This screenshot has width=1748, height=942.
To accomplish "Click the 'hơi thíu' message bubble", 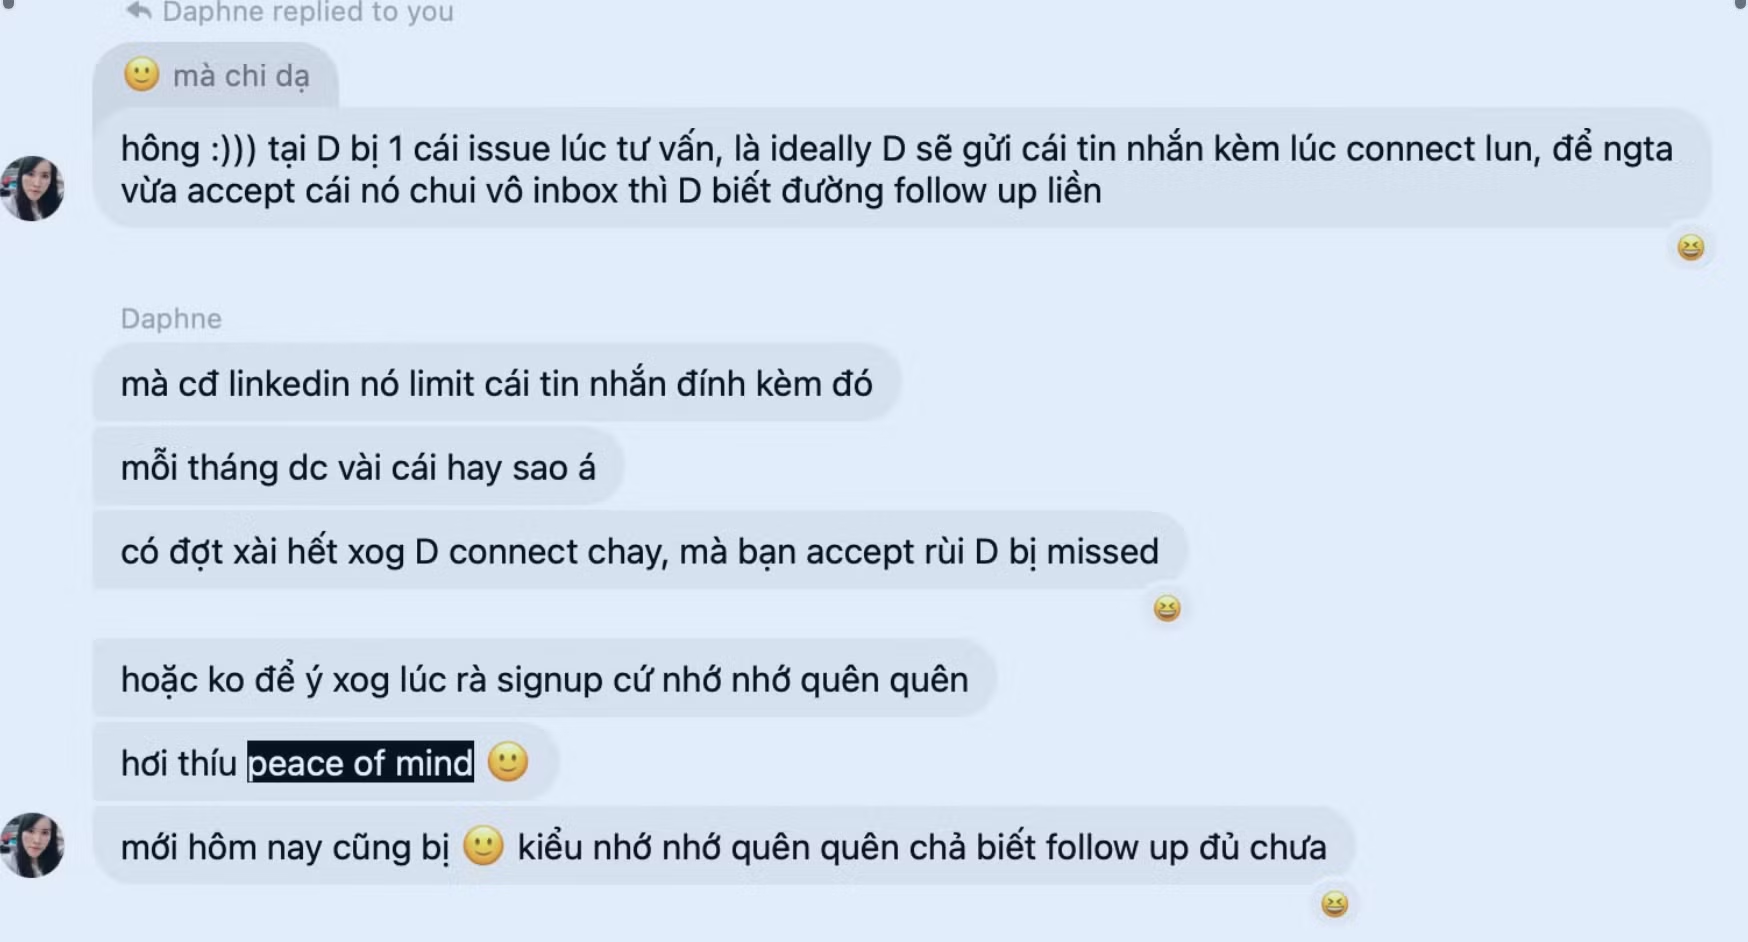I will (x=325, y=762).
